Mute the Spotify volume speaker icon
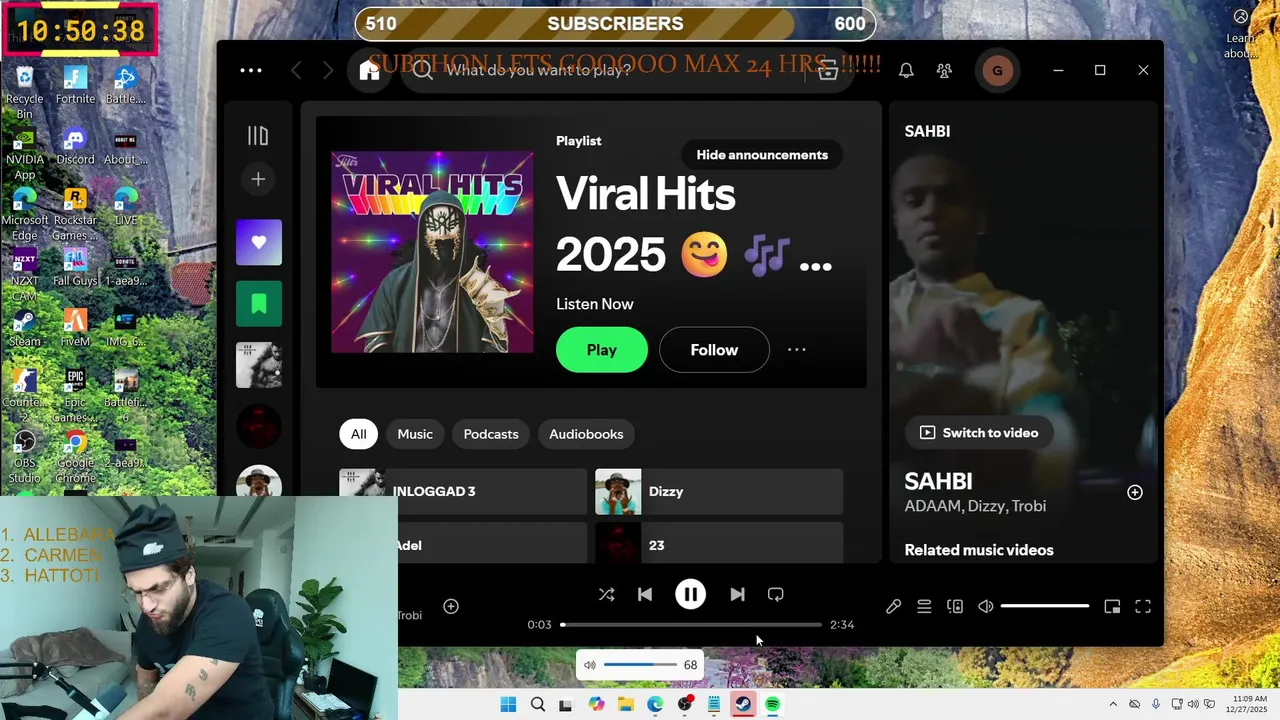This screenshot has width=1280, height=720. point(986,606)
